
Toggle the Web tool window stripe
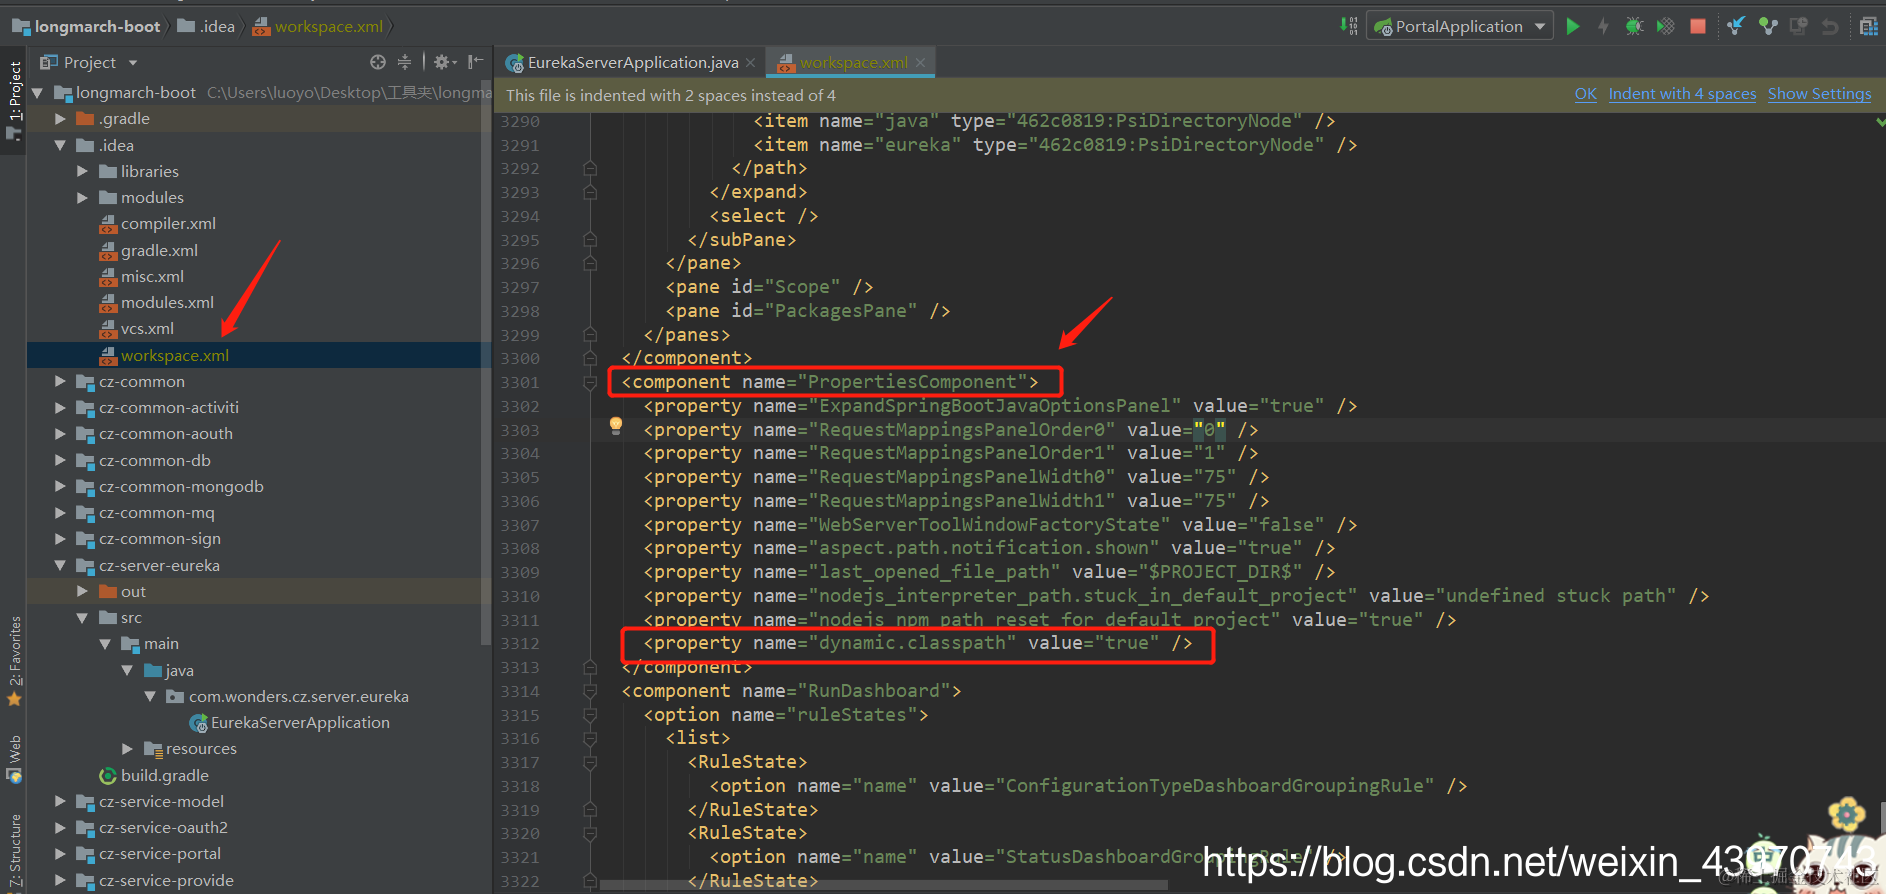[x=14, y=760]
